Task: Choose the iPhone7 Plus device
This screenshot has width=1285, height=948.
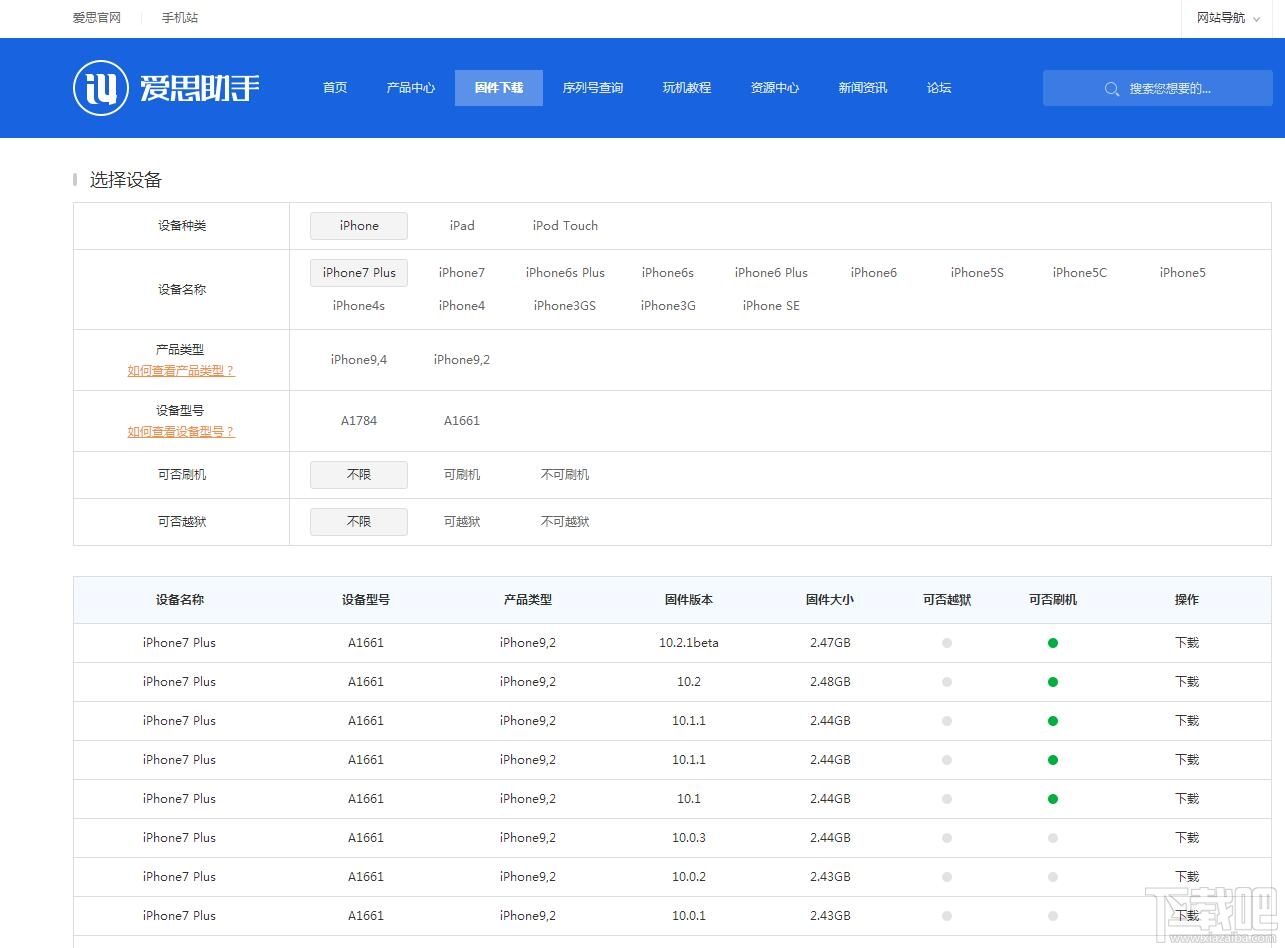Action: 359,273
